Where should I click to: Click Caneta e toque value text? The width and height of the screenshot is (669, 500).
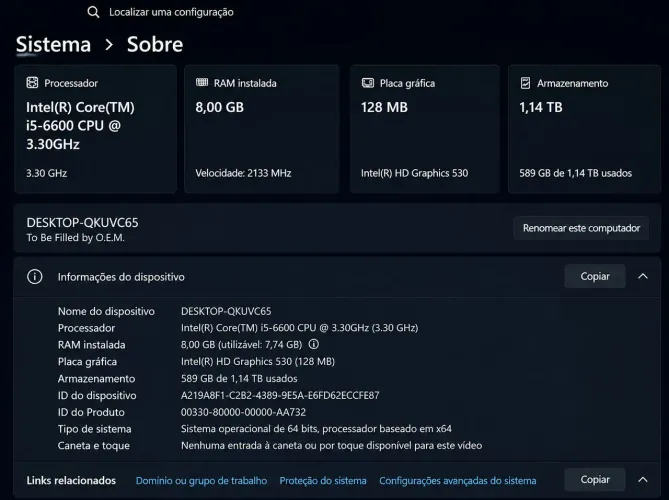[x=332, y=445]
